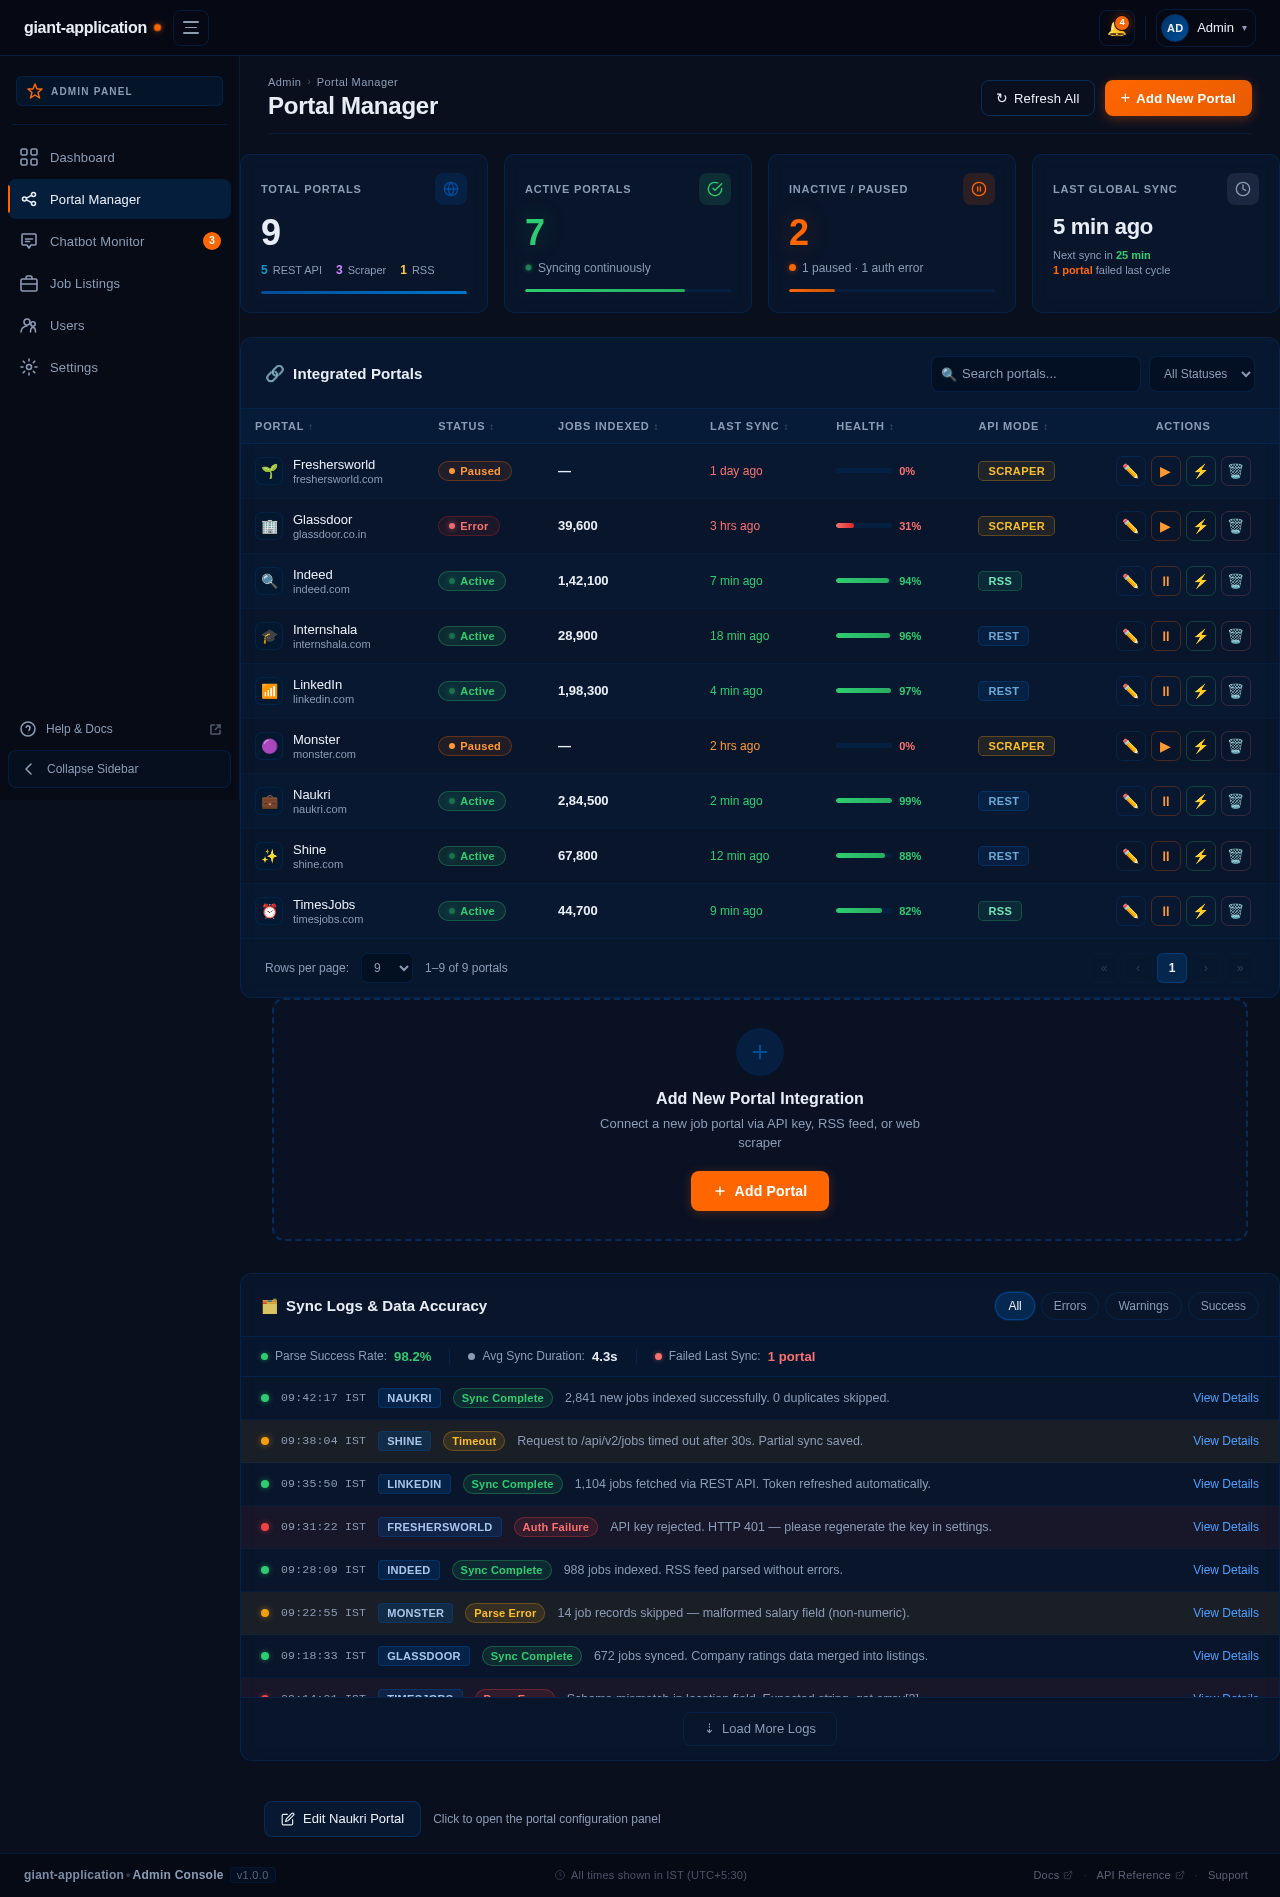The width and height of the screenshot is (1280, 1897).
Task: Click the Edit Naukri Portal button
Action: pyautogui.click(x=342, y=1819)
